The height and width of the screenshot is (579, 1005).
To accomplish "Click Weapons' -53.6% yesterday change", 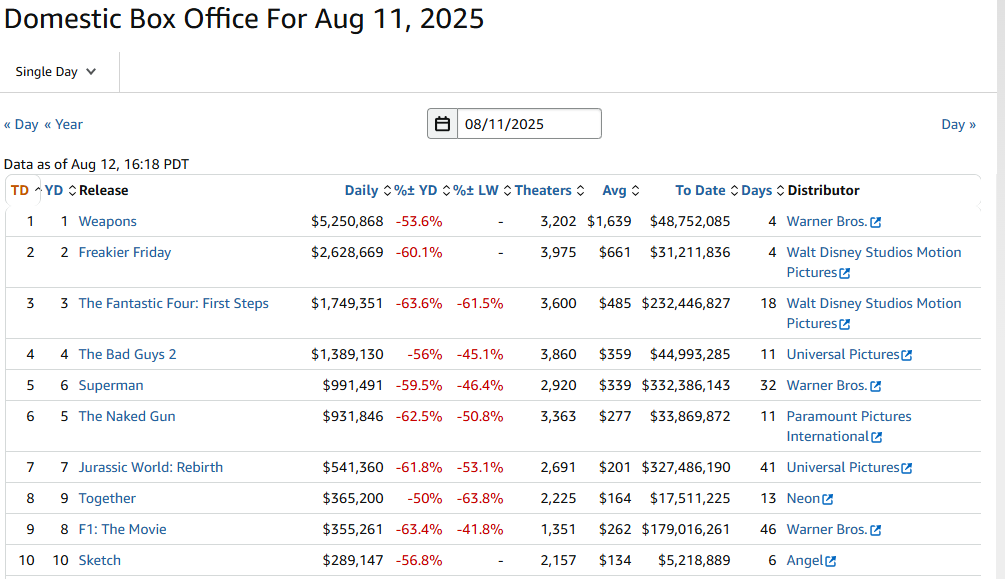I will click(419, 221).
